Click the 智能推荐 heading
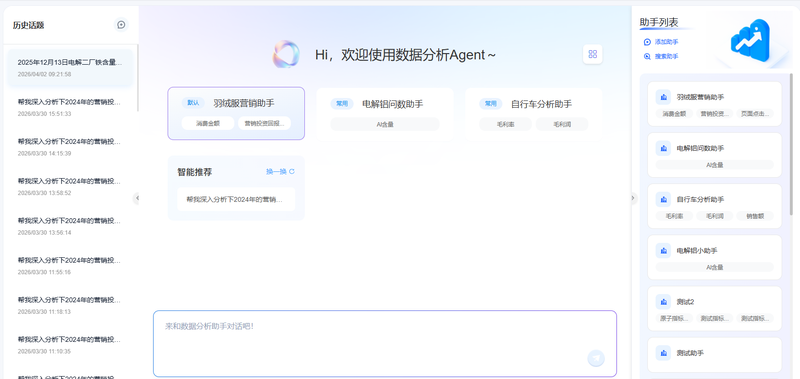The height and width of the screenshot is (379, 800). coord(194,172)
